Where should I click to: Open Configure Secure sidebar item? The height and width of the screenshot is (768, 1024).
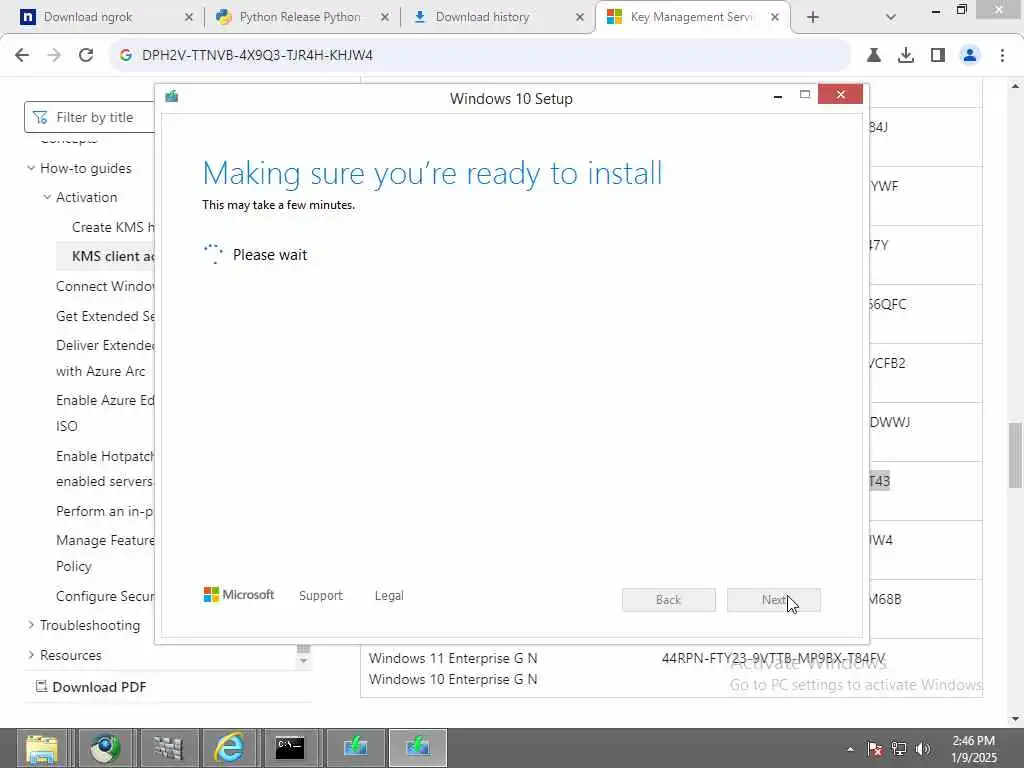[x=105, y=596]
